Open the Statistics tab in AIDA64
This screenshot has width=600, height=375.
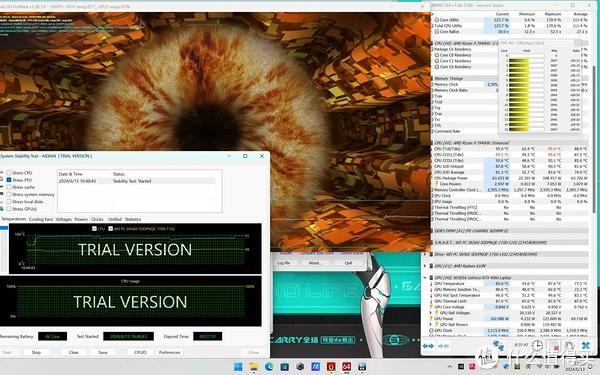(133, 219)
